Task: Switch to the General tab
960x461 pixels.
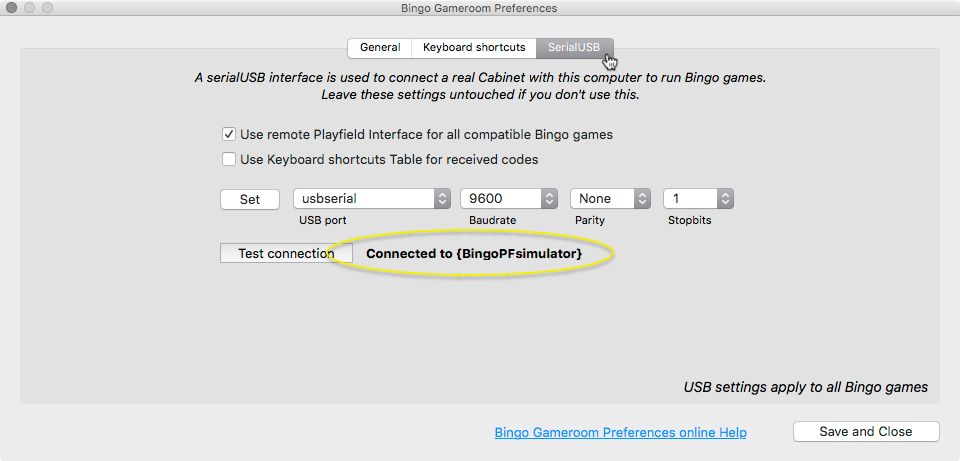Action: point(380,48)
